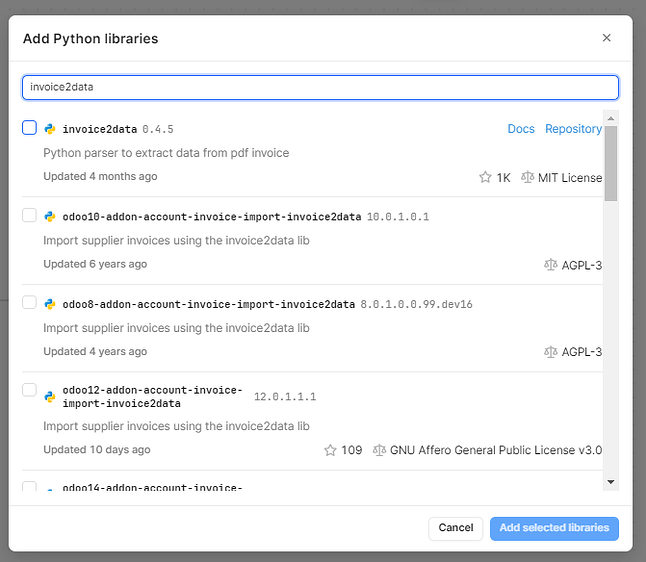
Task: Click Python icon beside odoo10-addon package
Action: (50, 216)
